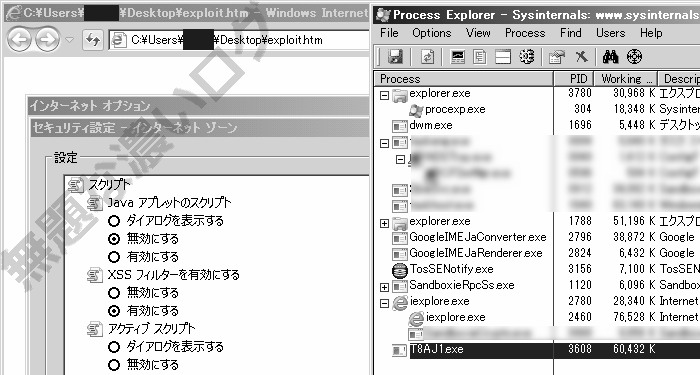Click the child iexplore.exe (PID 2460) icon

[416, 318]
